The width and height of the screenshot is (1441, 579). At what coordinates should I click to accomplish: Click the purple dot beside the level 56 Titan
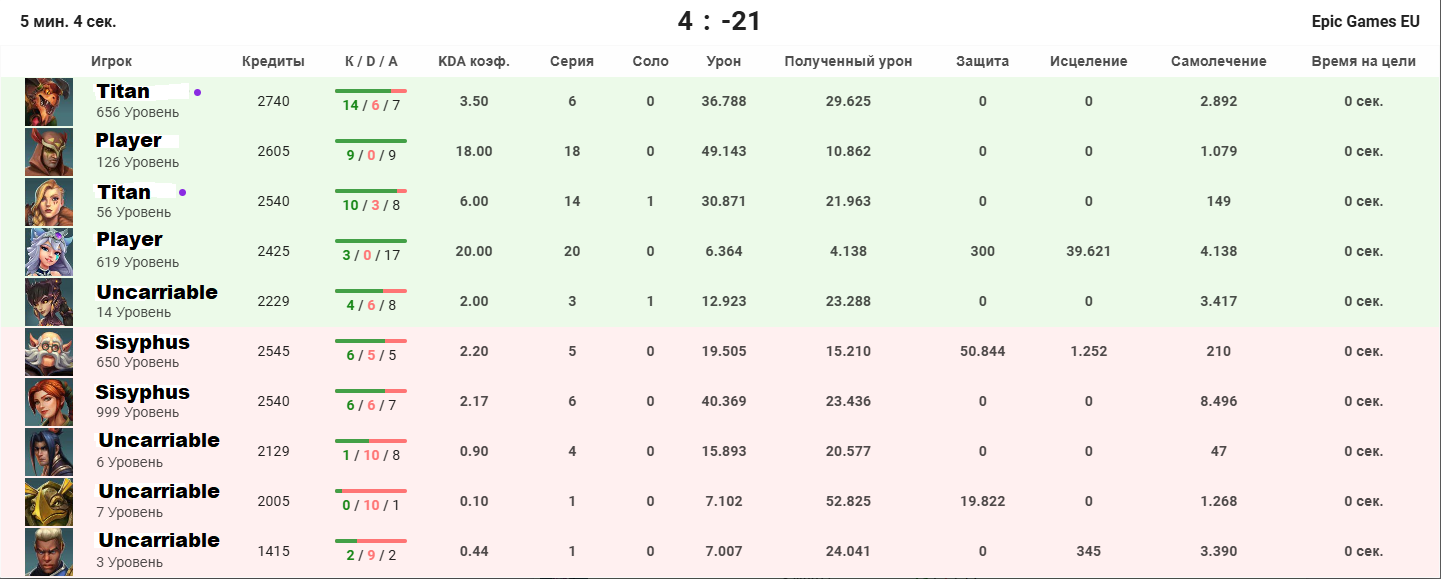[182, 192]
